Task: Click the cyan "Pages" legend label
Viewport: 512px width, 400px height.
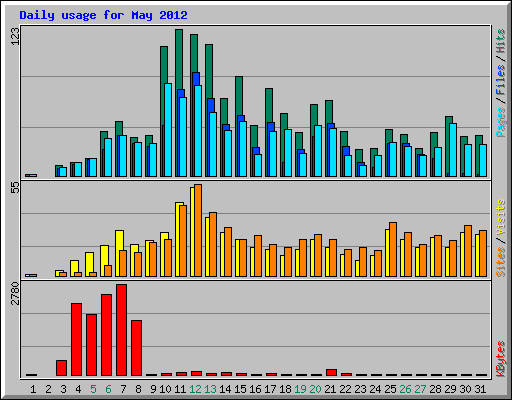Action: (500, 122)
